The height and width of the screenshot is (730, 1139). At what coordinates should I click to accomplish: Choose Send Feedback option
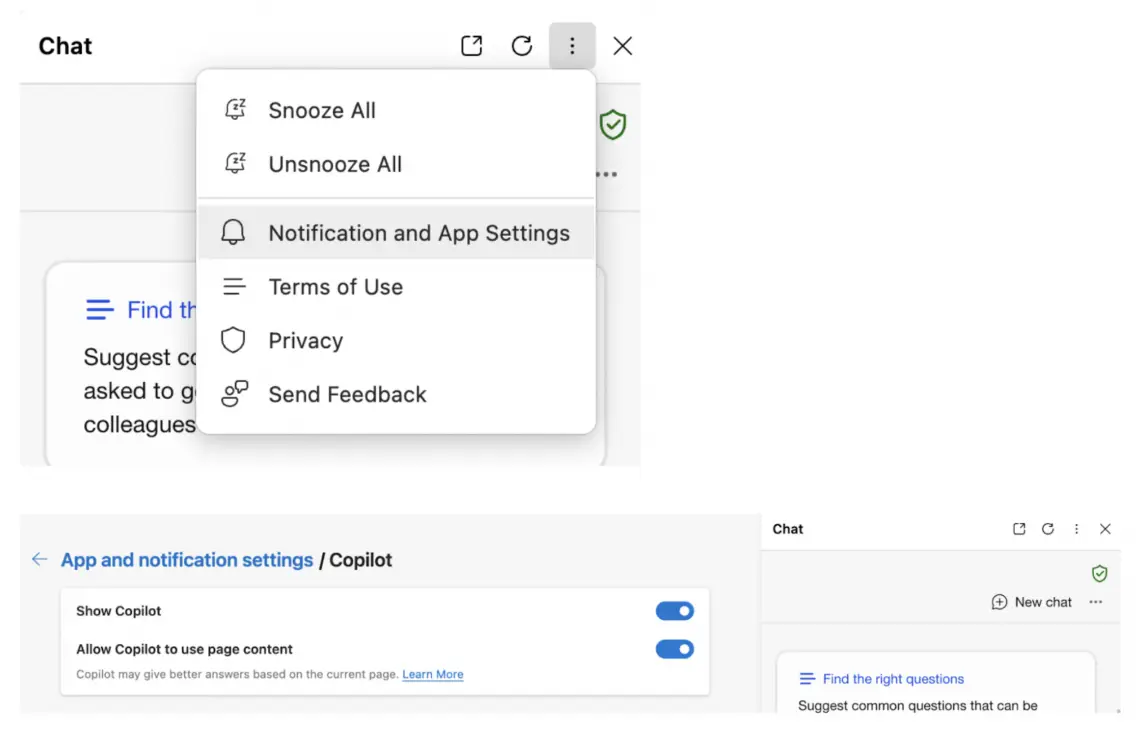click(396, 394)
